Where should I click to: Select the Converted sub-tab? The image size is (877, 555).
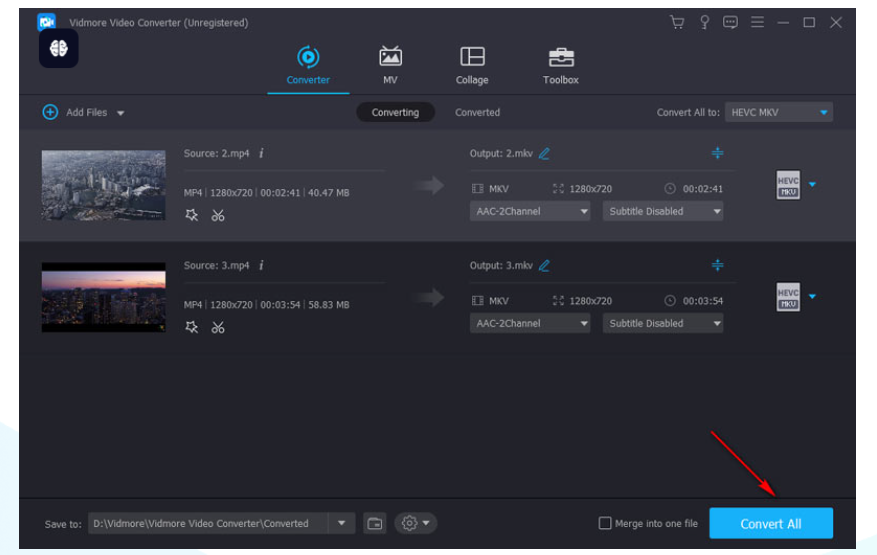(x=477, y=112)
